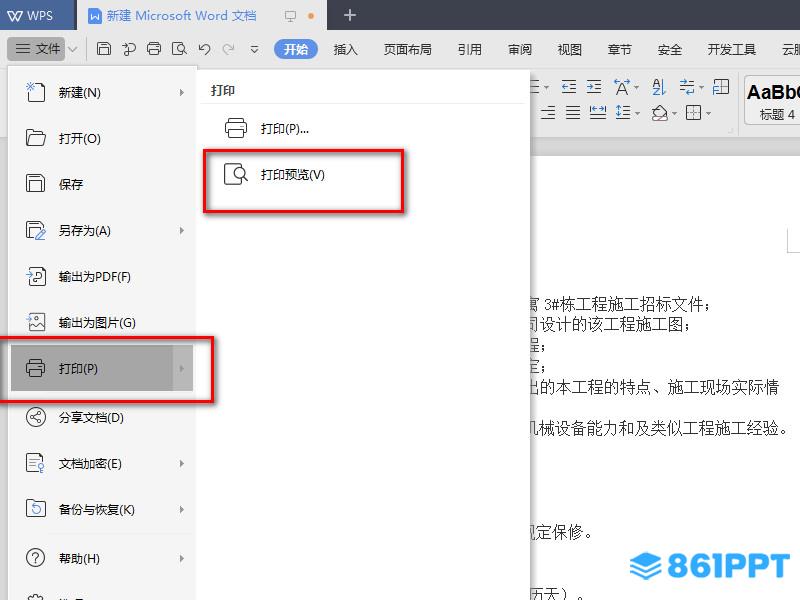
Task: Expand the 备份与恢复(K) submenu arrow
Action: [182, 509]
